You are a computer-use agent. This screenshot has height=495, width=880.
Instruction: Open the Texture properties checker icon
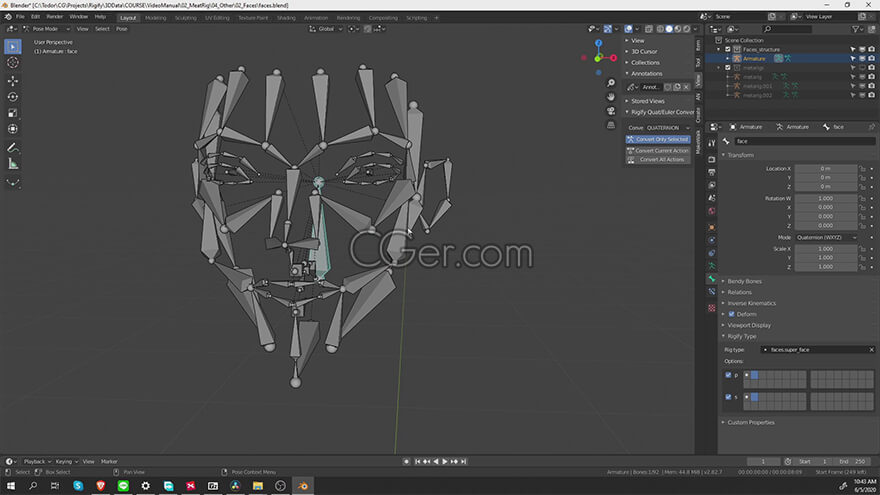[712, 308]
